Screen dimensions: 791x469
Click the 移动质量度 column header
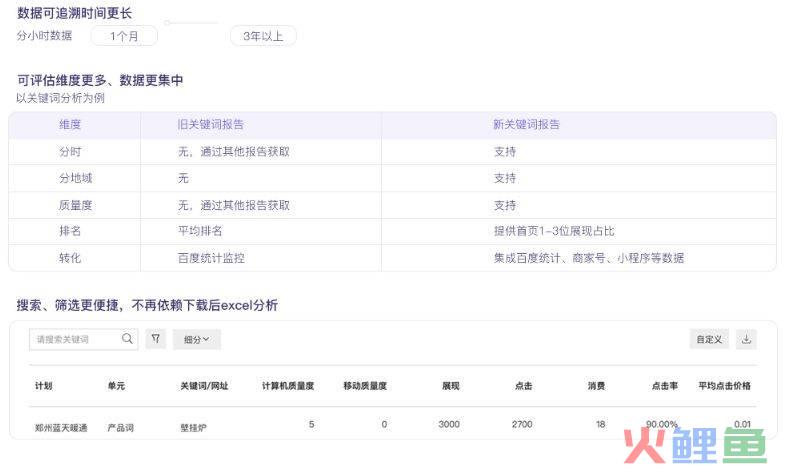click(x=365, y=386)
